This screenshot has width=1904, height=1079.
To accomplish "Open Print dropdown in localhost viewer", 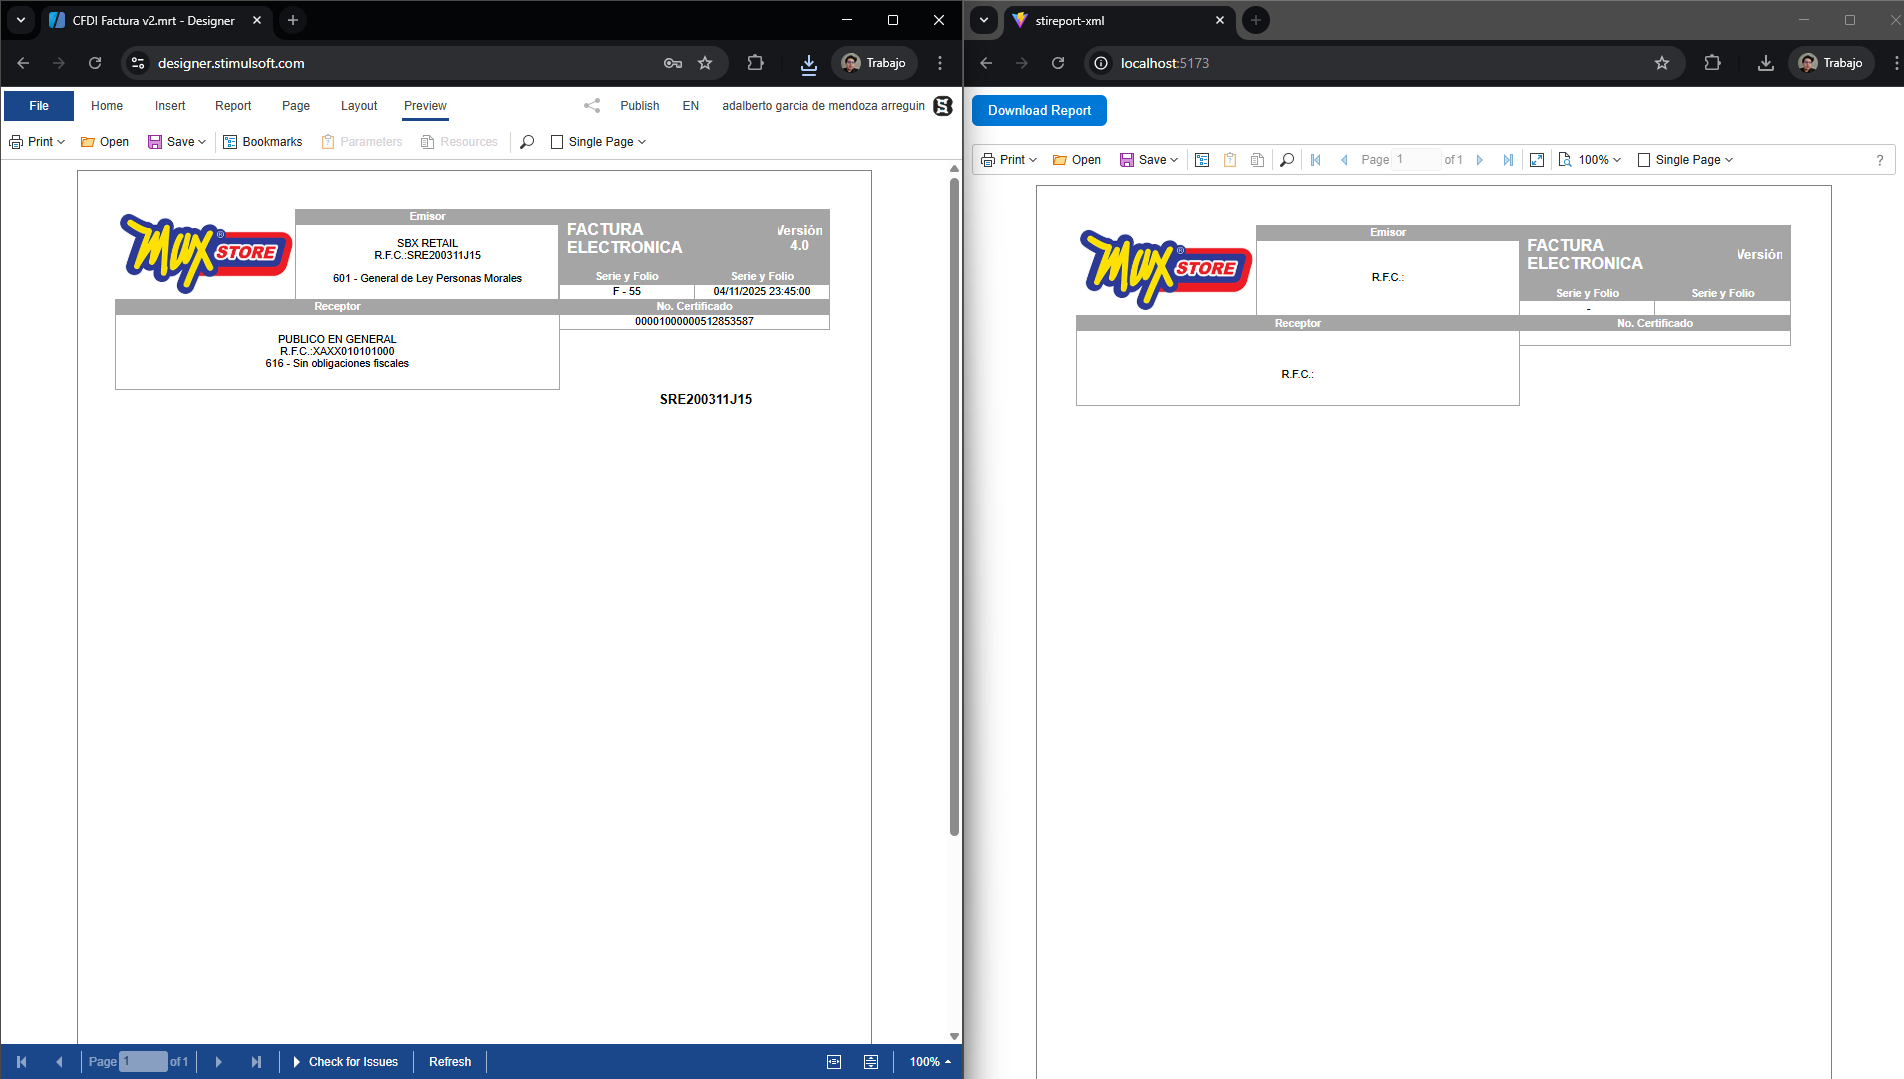I will click(x=1010, y=160).
